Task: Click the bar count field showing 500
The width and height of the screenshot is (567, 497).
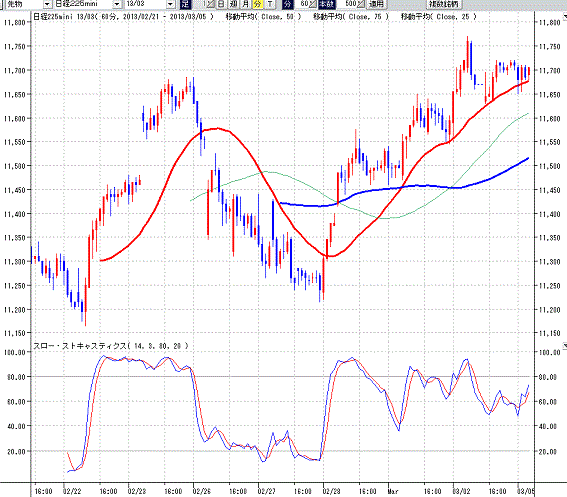Action: 348,4
